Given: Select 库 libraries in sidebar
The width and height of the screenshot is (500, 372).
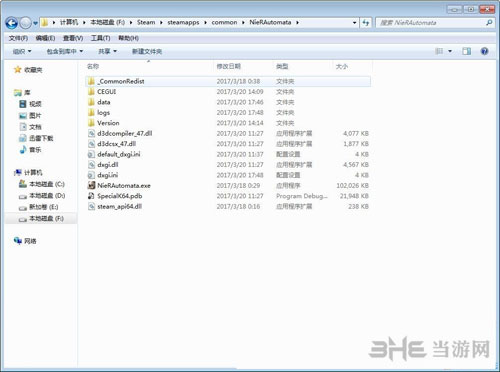Looking at the screenshot, I should (x=22, y=92).
